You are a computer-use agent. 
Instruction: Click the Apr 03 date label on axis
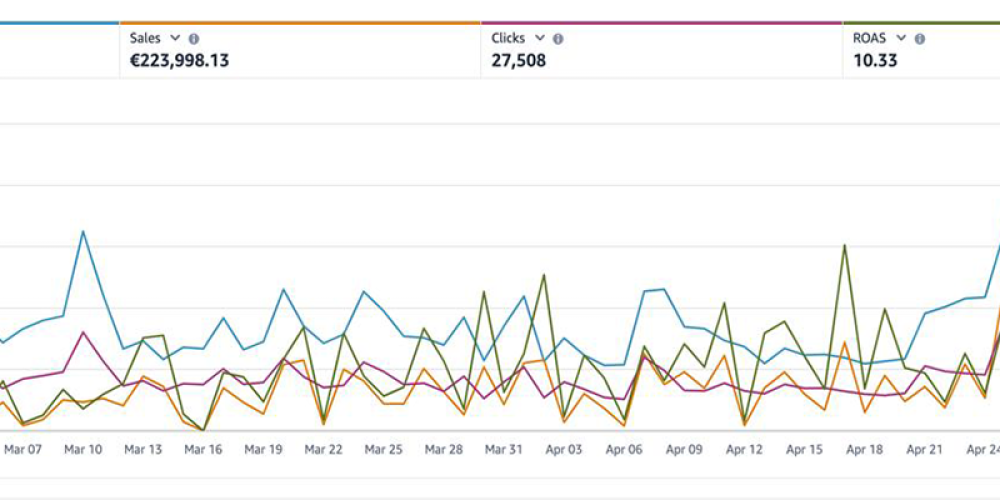click(565, 450)
